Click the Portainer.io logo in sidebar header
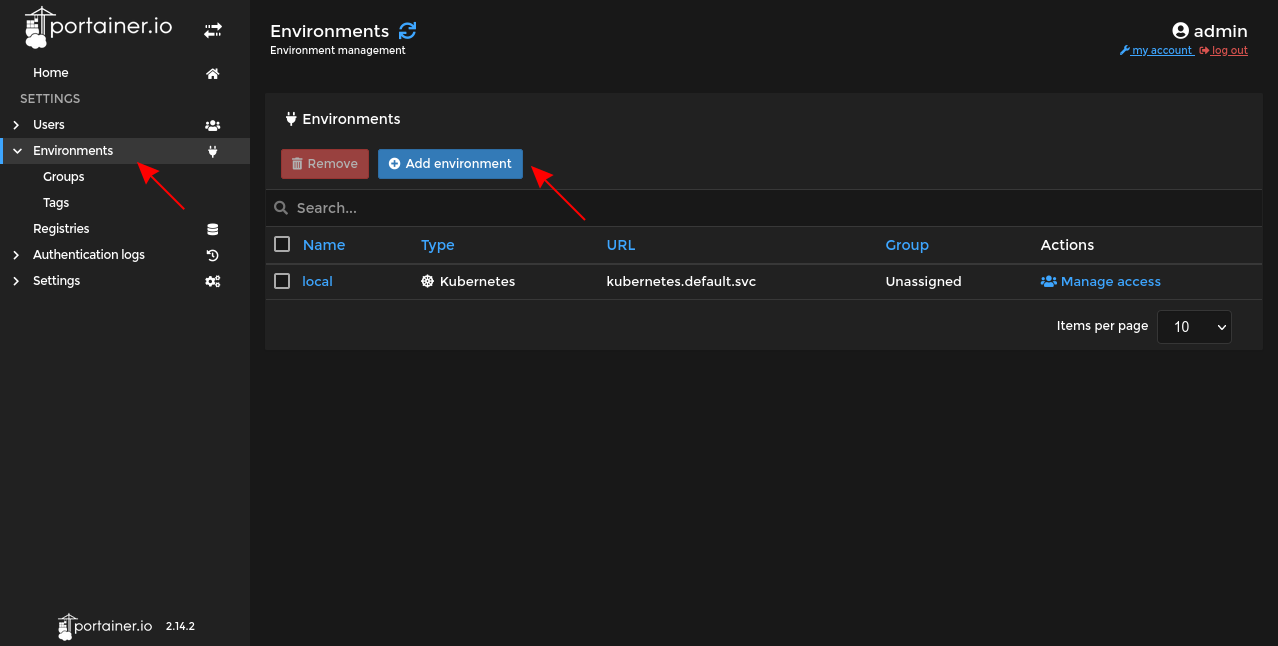The width and height of the screenshot is (1278, 646). point(98,28)
